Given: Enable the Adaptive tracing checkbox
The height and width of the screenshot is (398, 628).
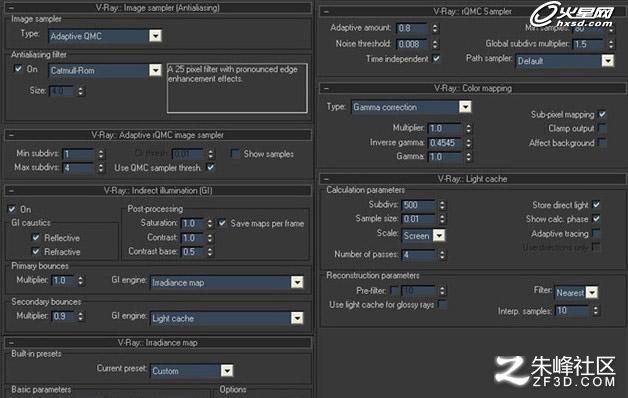Looking at the screenshot, I should point(596,233).
